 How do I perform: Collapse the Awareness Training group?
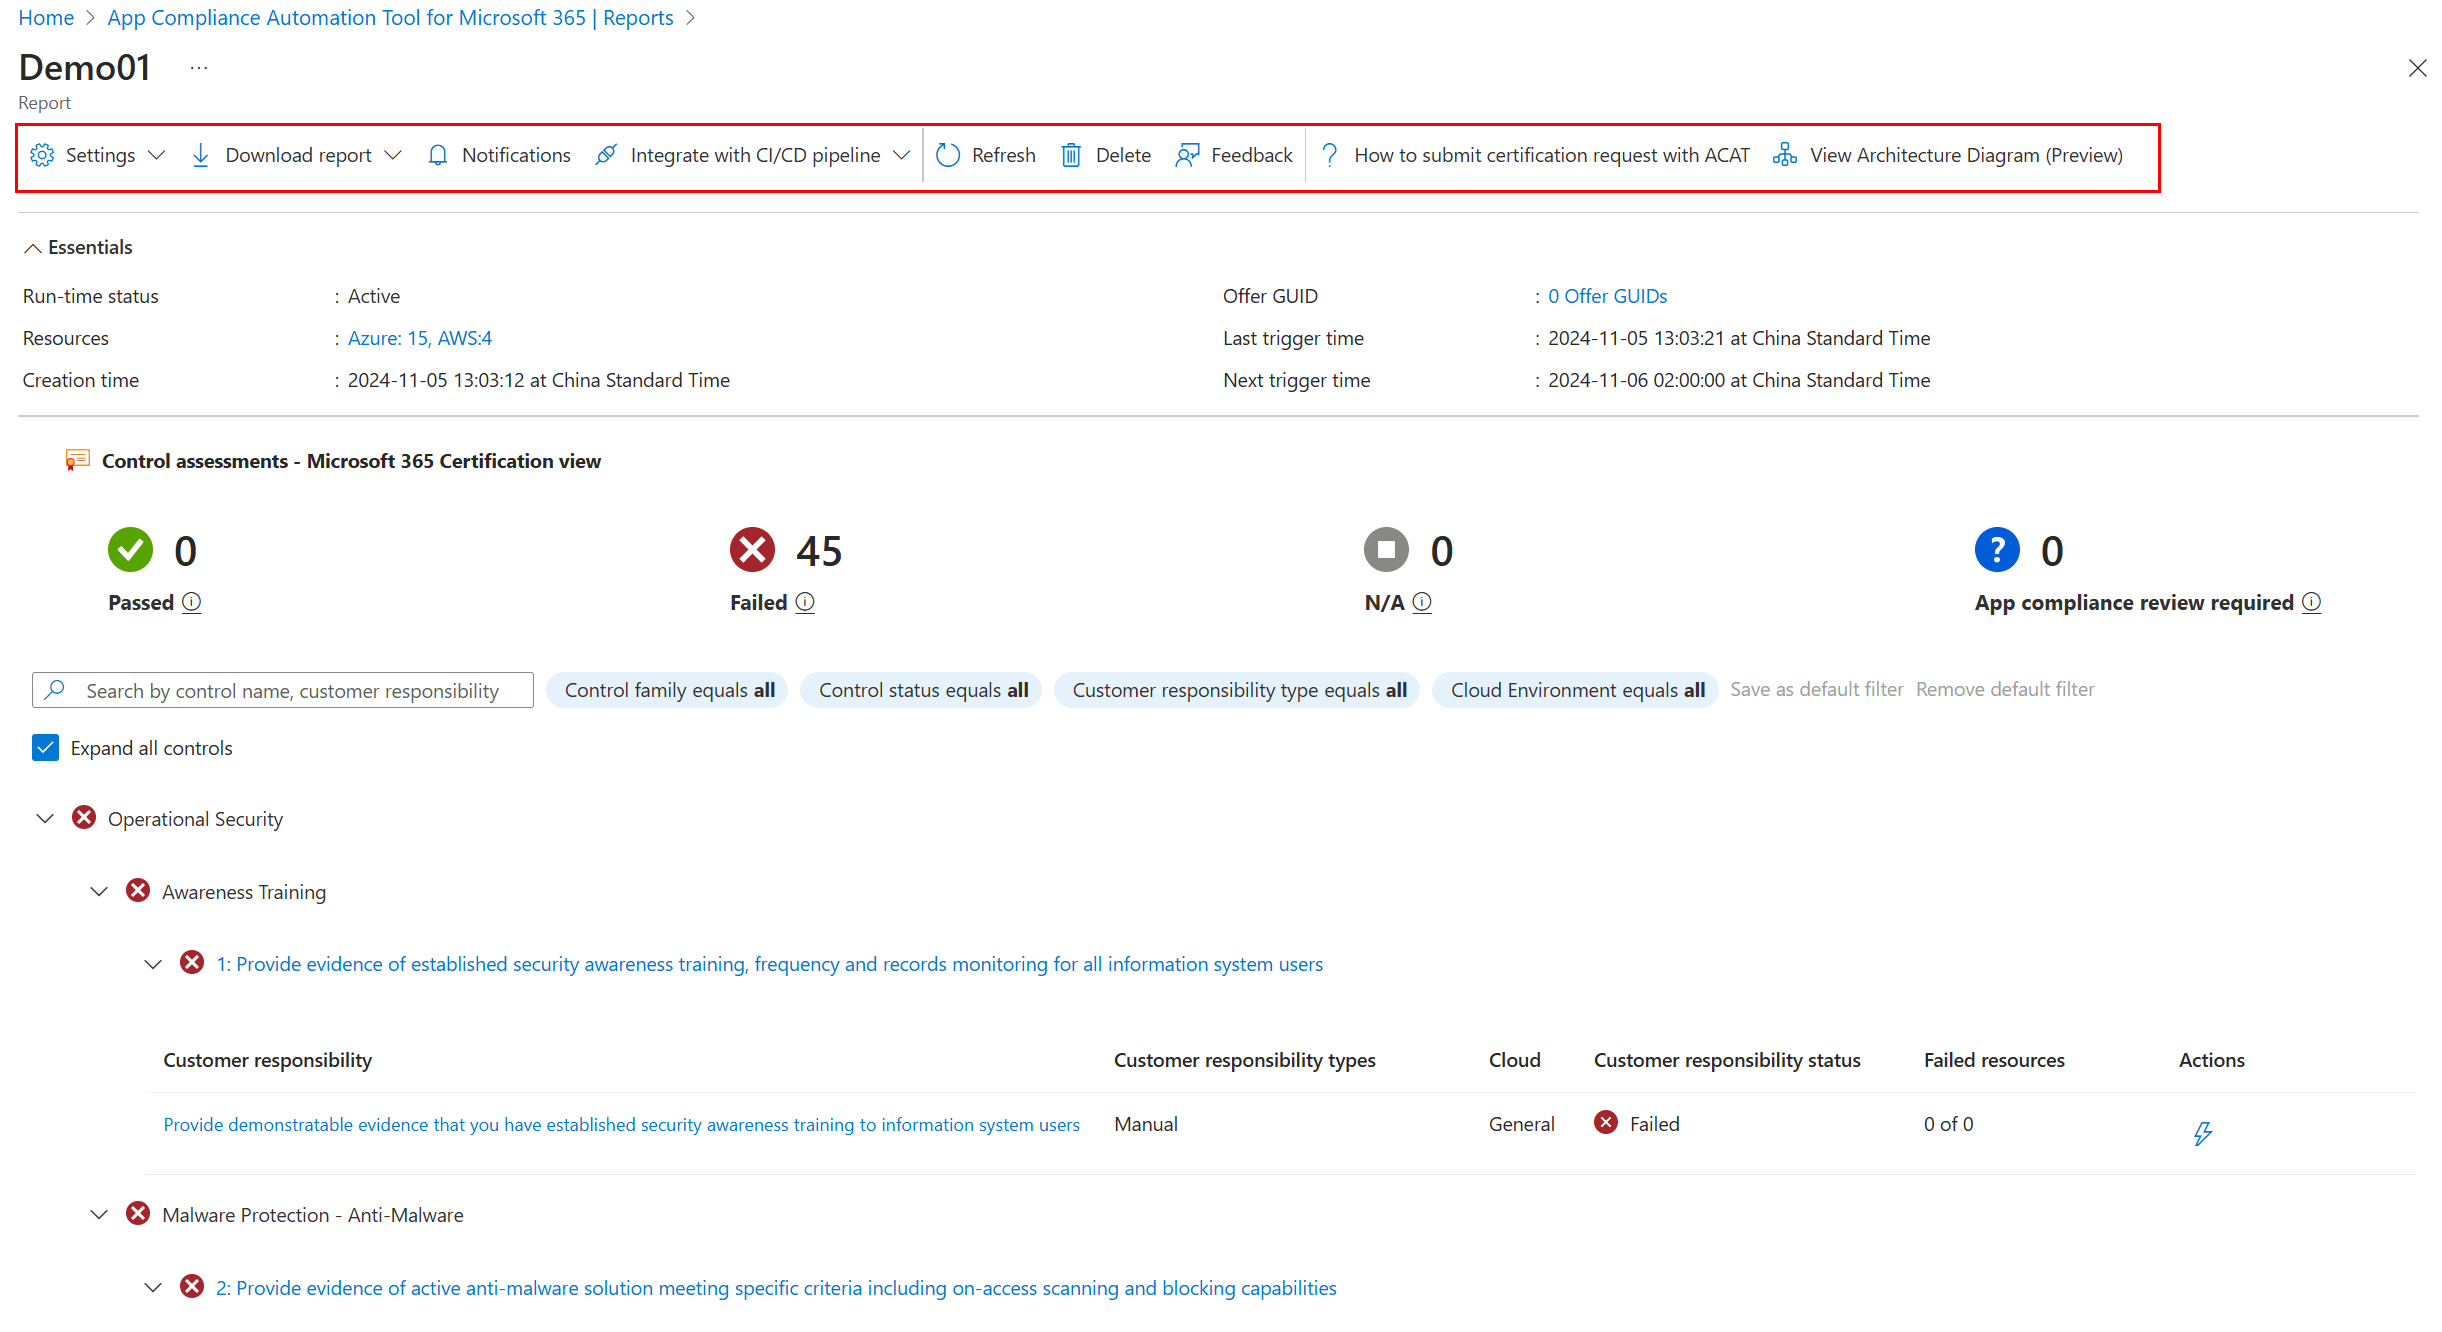[99, 891]
